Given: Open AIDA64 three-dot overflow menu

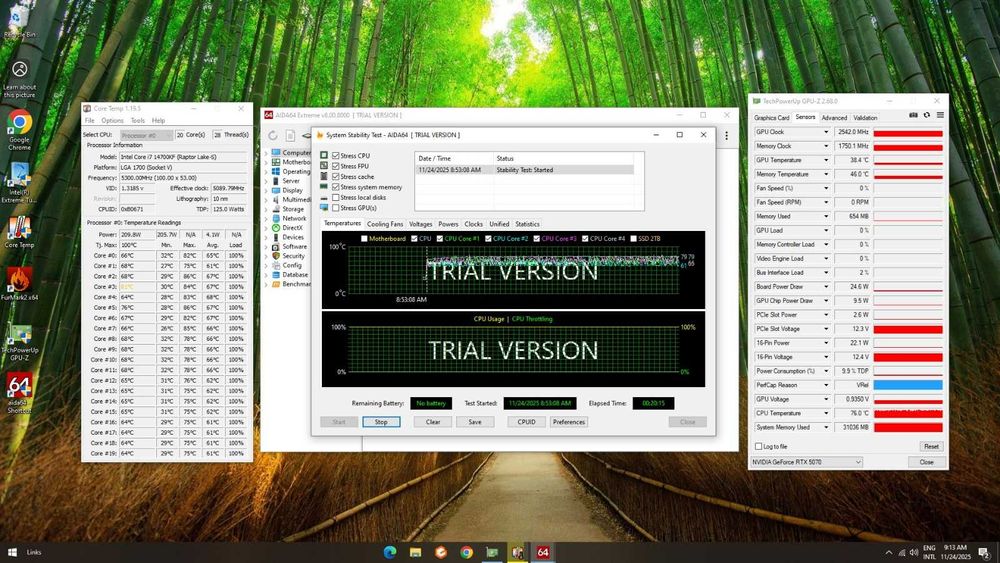Looking at the screenshot, I should coord(726,135).
